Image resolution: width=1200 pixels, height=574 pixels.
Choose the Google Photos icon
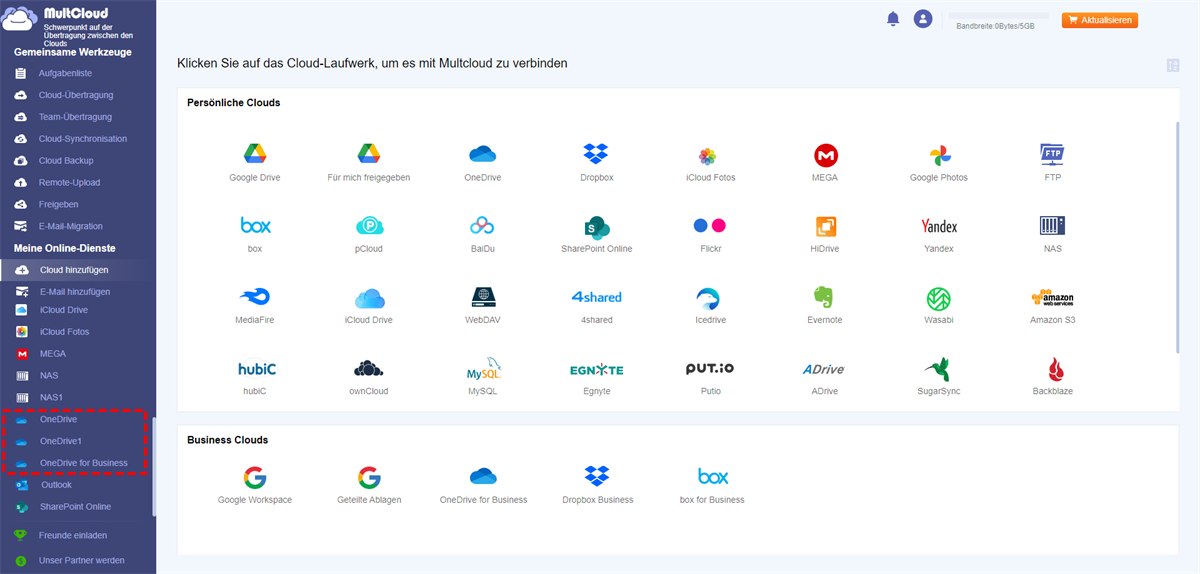[939, 155]
